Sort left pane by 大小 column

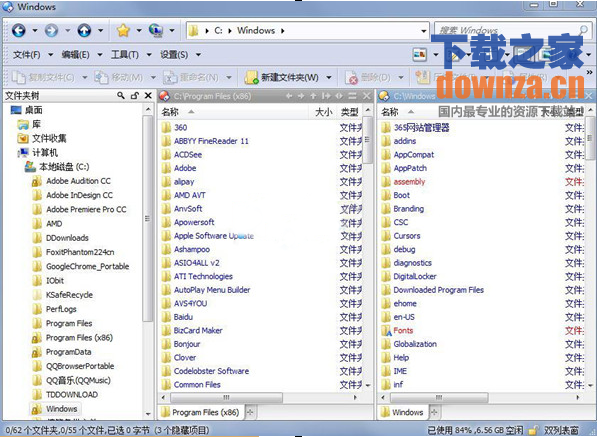pyautogui.click(x=324, y=112)
